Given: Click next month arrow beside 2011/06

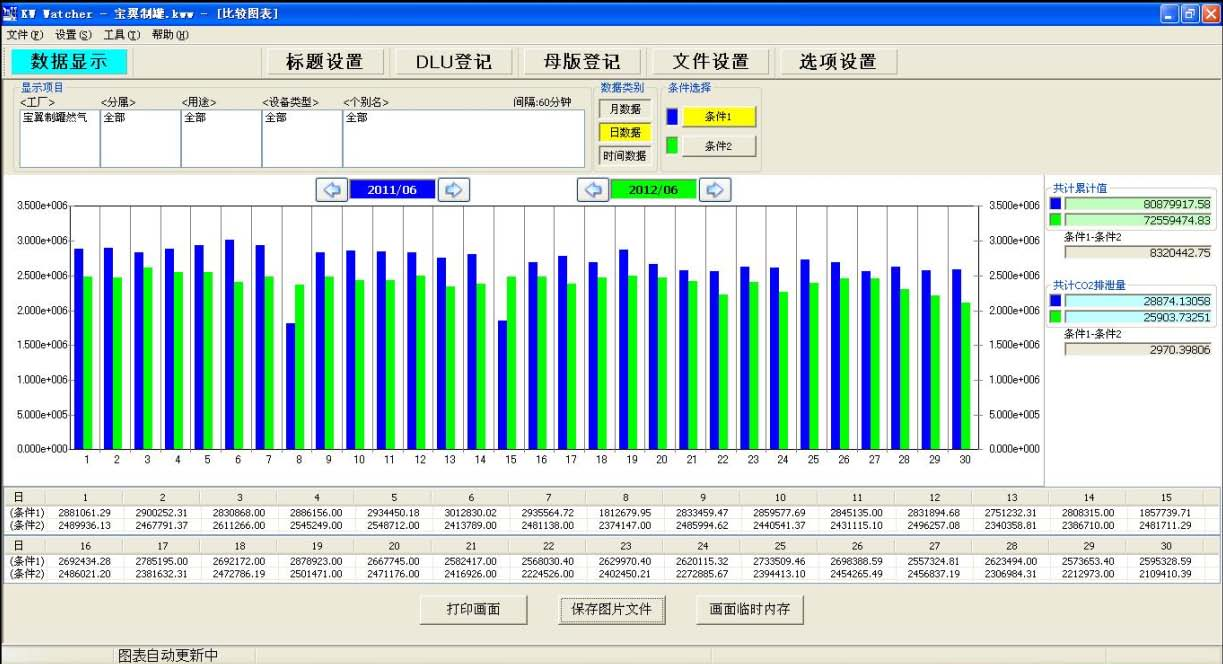Looking at the screenshot, I should [x=454, y=190].
